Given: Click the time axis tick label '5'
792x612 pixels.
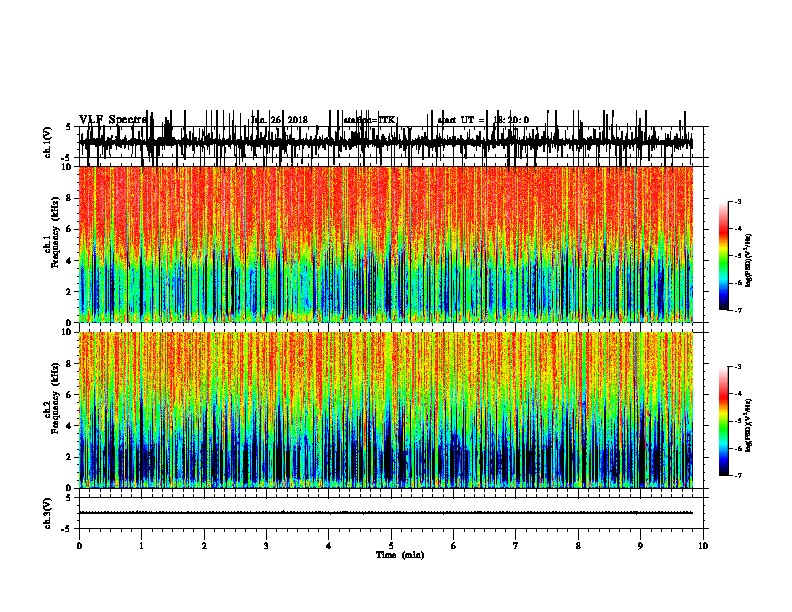Looking at the screenshot, I should click(x=391, y=546).
